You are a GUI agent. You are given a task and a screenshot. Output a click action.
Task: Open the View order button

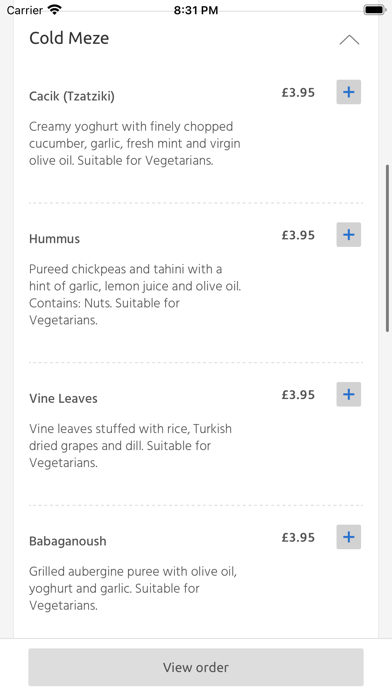click(x=196, y=667)
